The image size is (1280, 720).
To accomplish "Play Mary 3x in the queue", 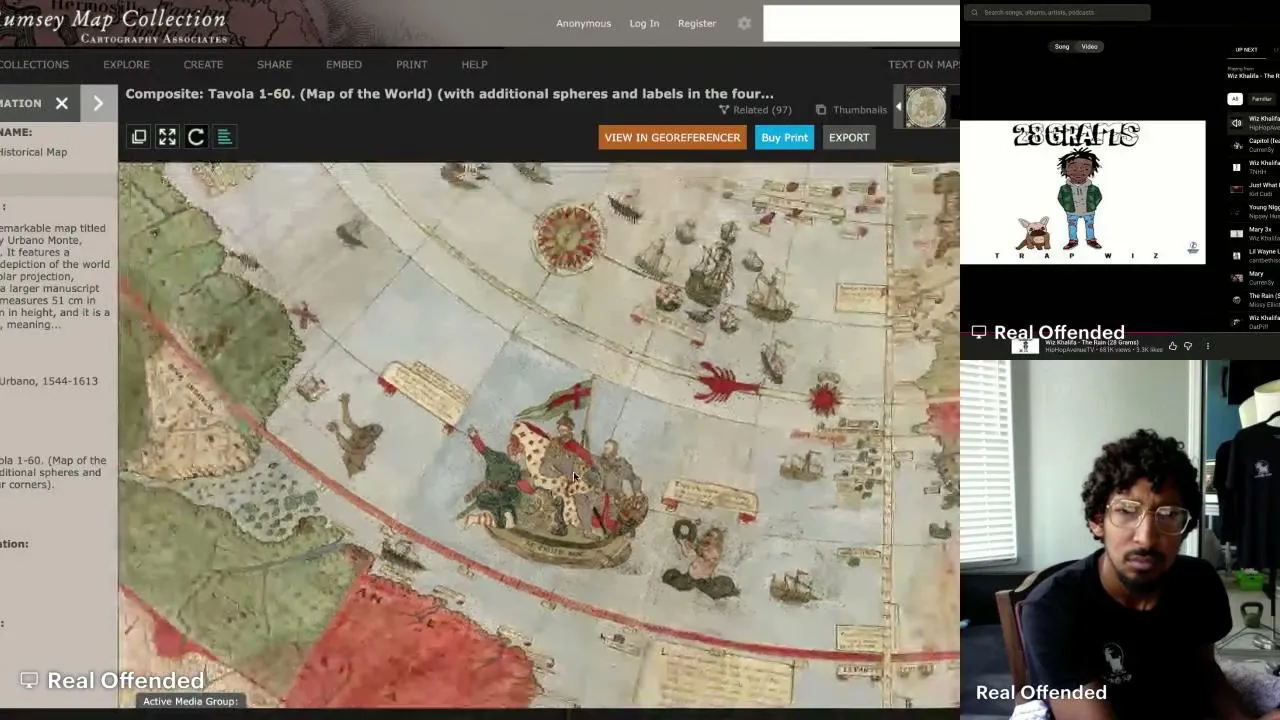I will point(1254,234).
